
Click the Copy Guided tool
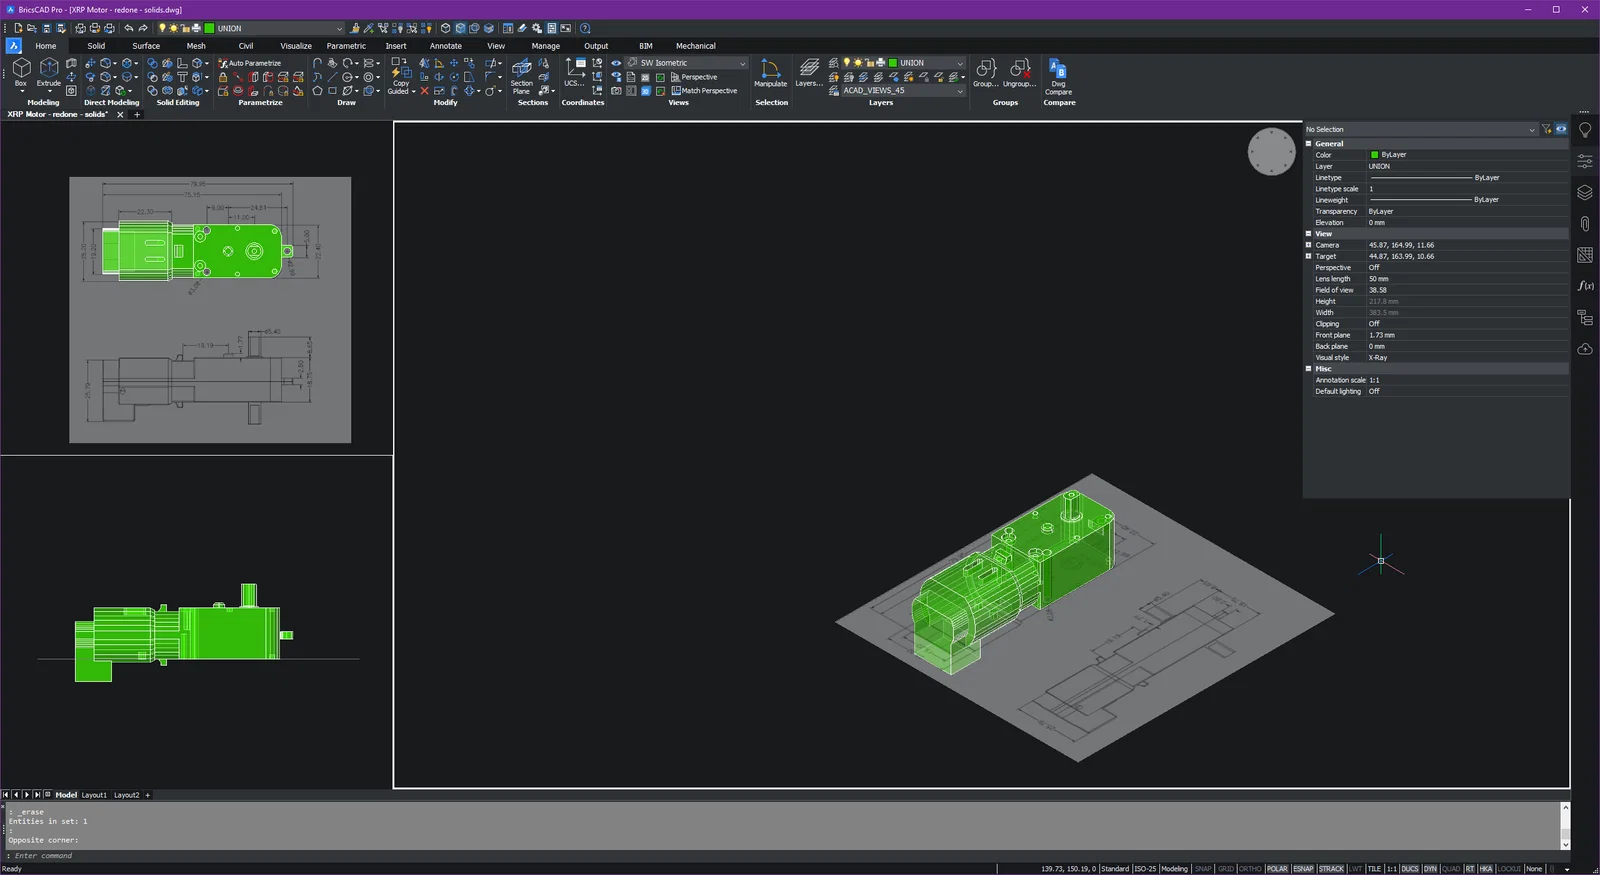(401, 76)
